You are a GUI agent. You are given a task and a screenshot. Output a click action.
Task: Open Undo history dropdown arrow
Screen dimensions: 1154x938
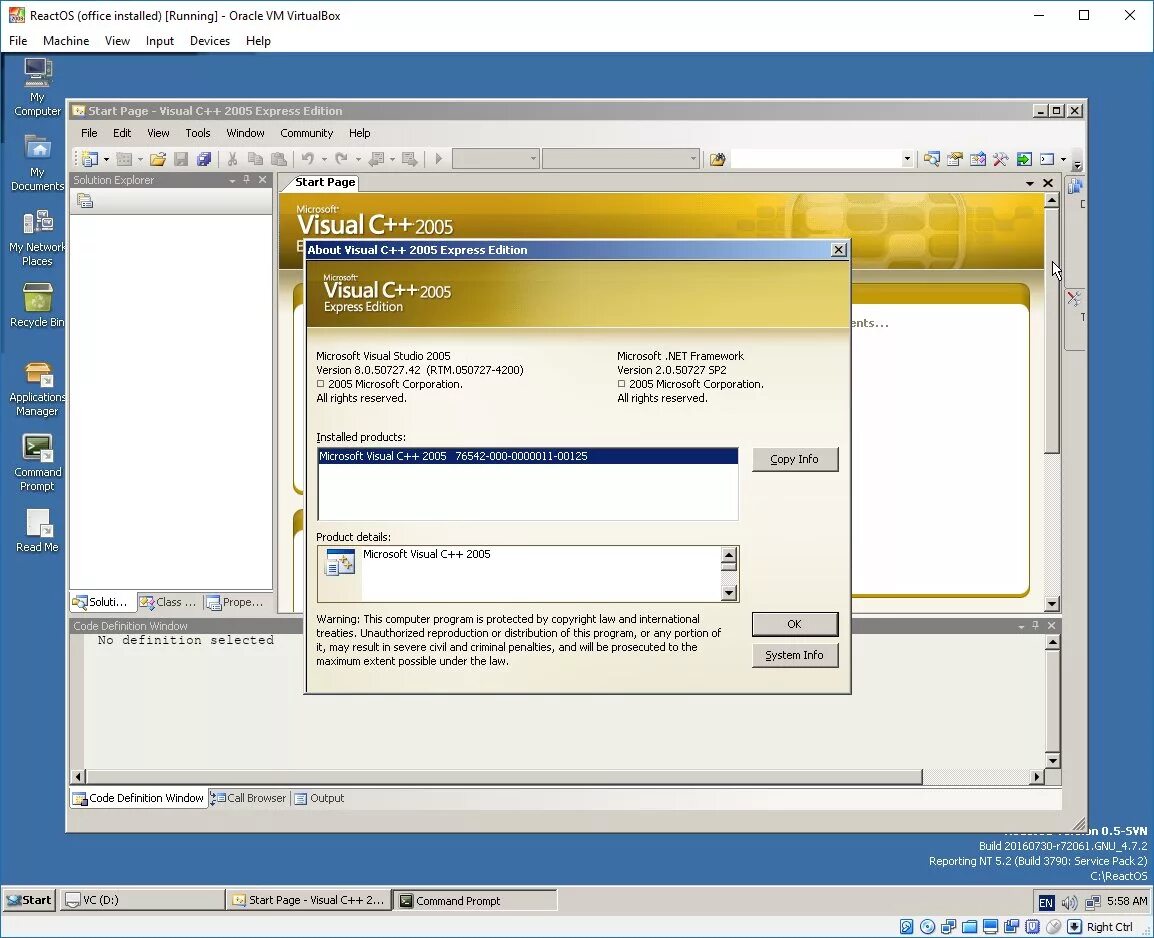coord(324,159)
